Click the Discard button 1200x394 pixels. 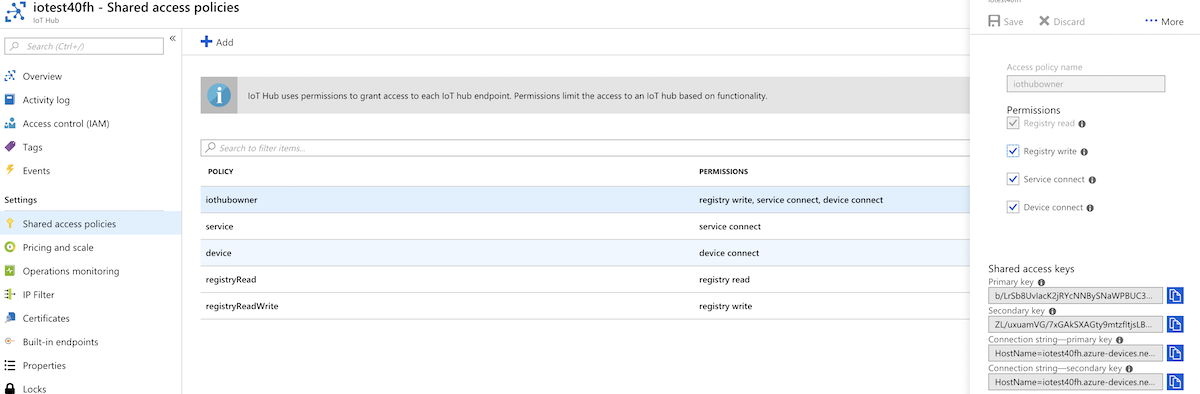(1062, 21)
